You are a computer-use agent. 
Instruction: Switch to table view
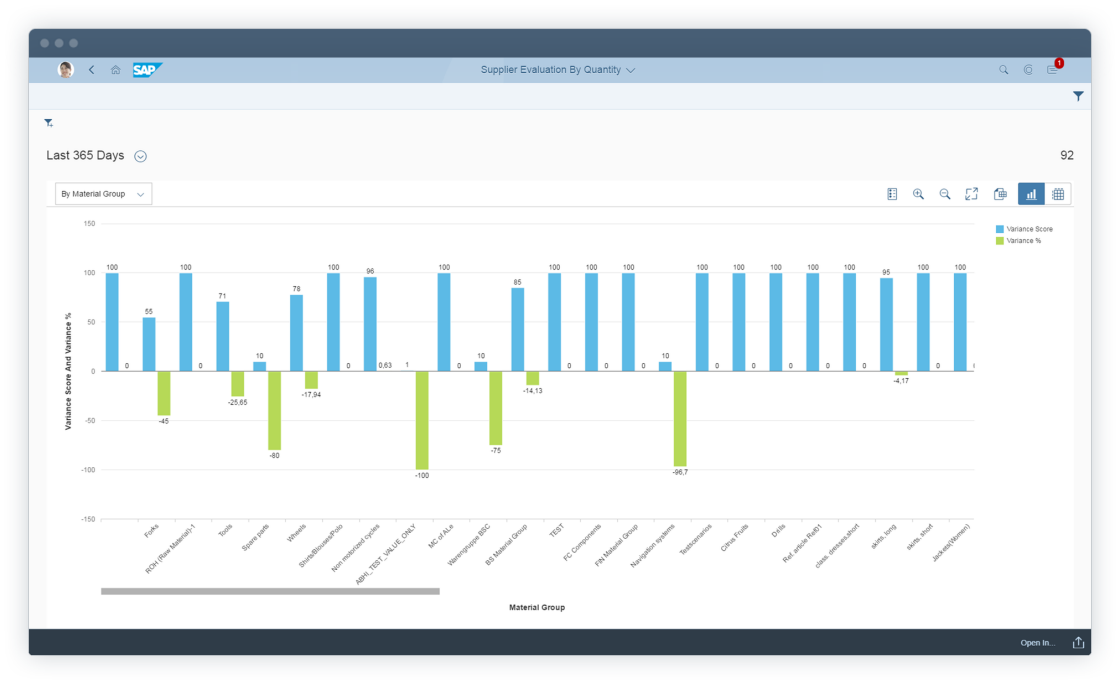click(x=1058, y=194)
